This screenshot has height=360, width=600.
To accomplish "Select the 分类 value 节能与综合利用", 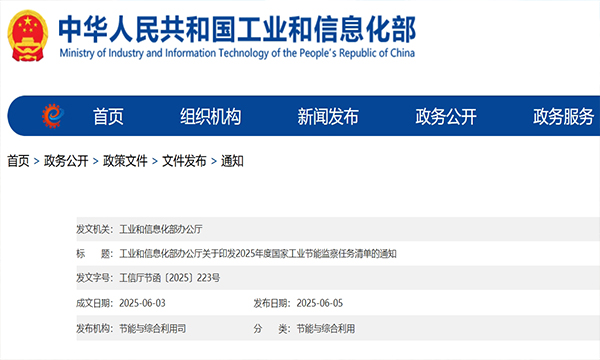I will point(326,328).
